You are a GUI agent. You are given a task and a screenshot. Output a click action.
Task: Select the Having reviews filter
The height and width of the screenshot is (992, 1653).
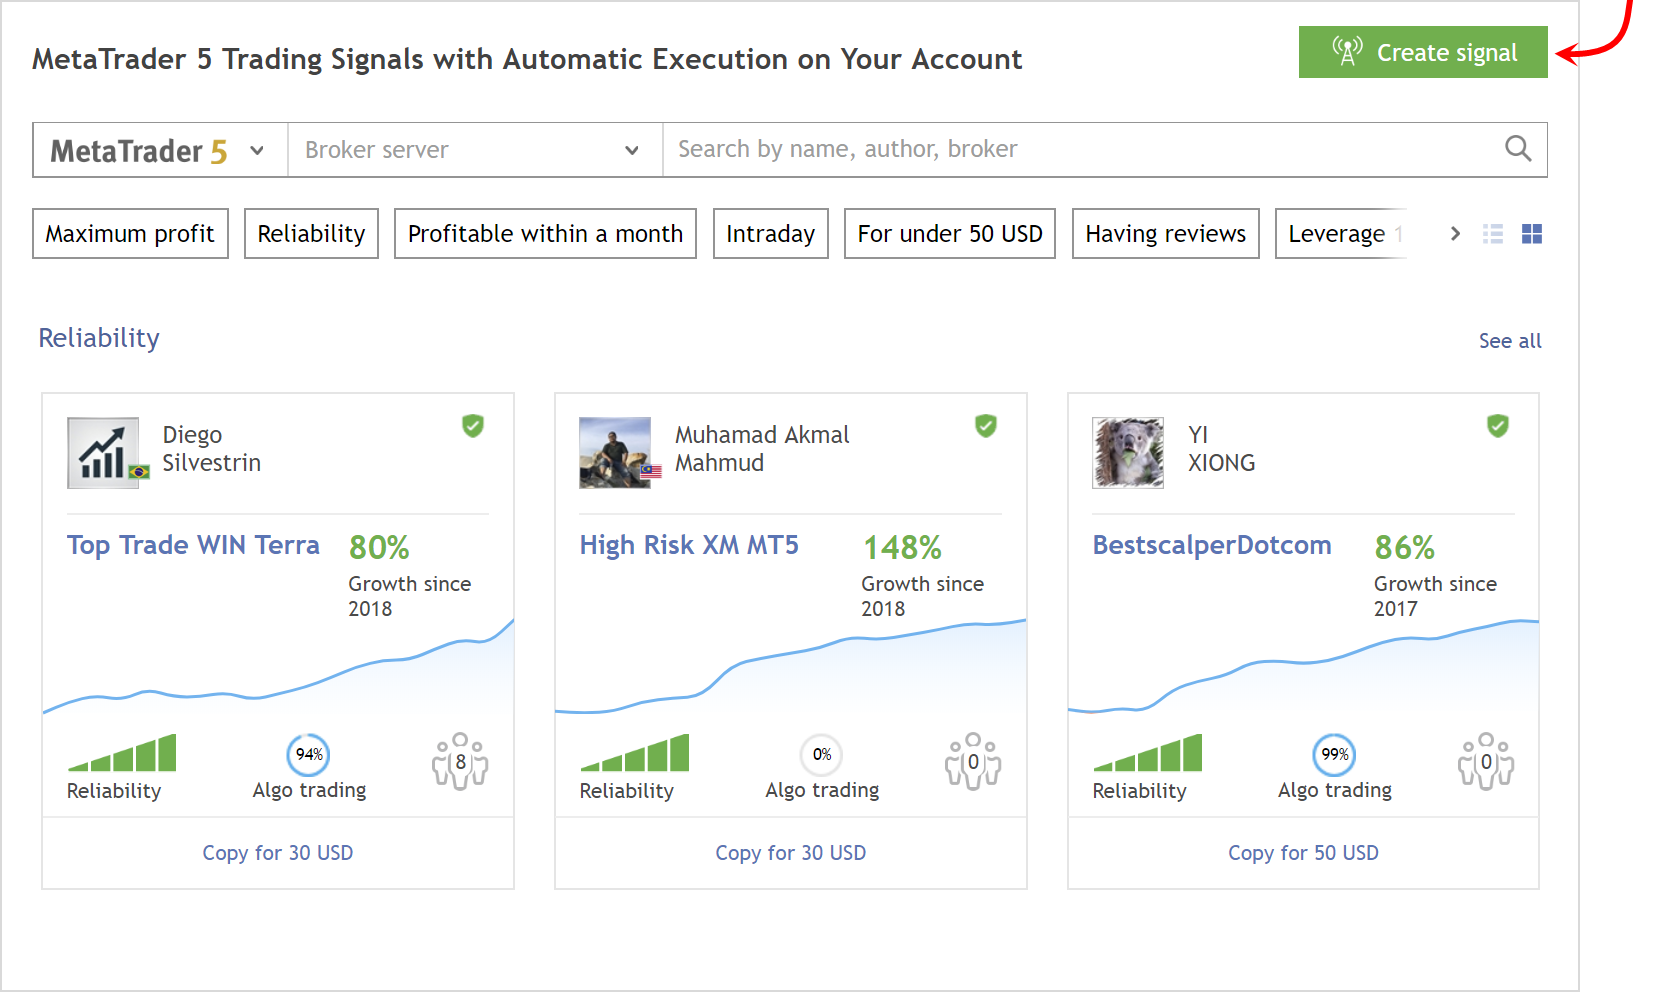point(1165,234)
